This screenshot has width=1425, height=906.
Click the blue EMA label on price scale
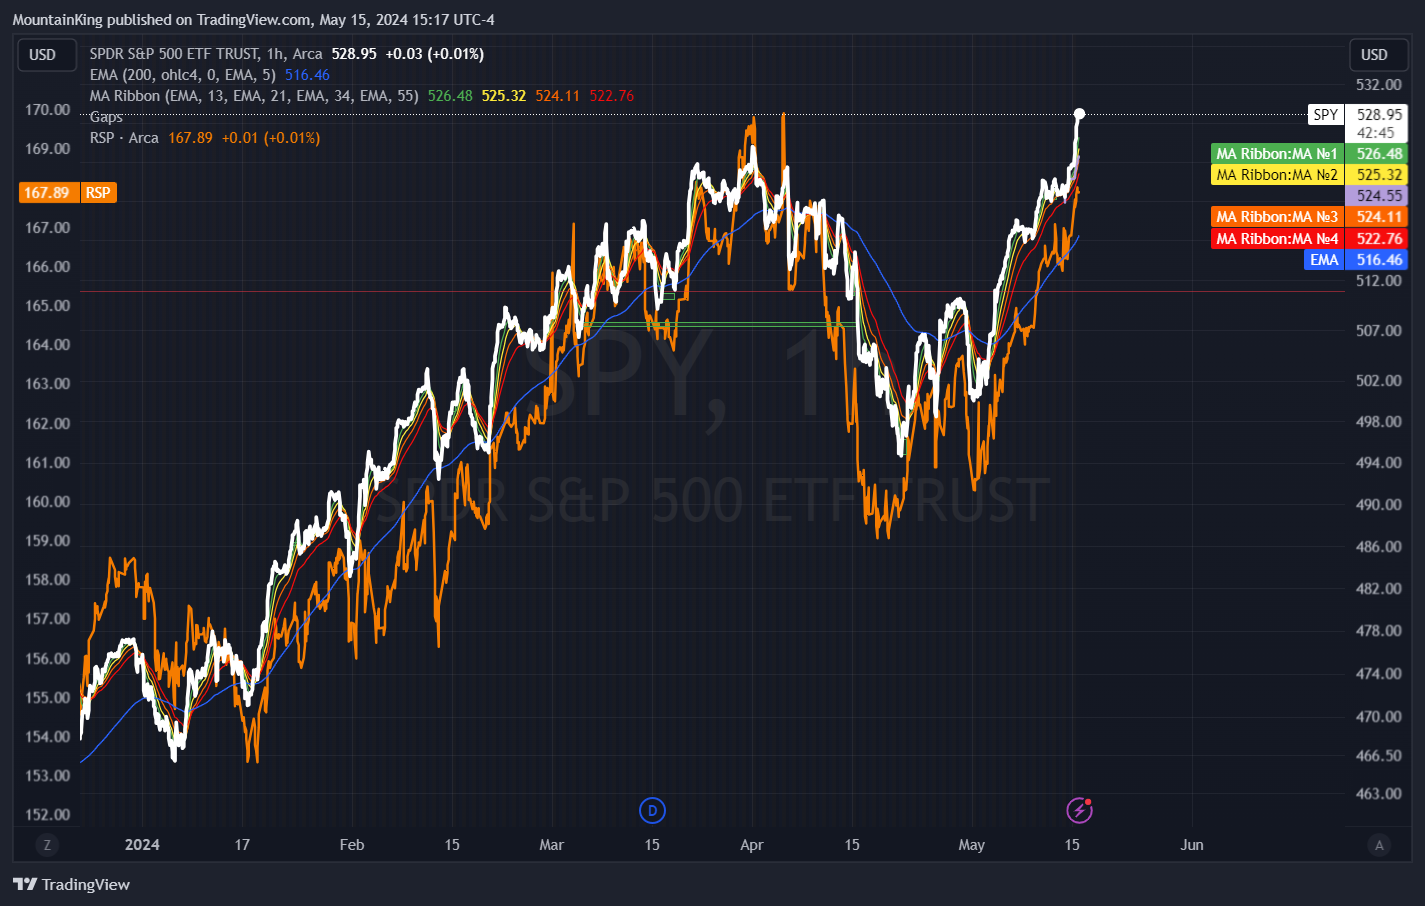point(1324,260)
